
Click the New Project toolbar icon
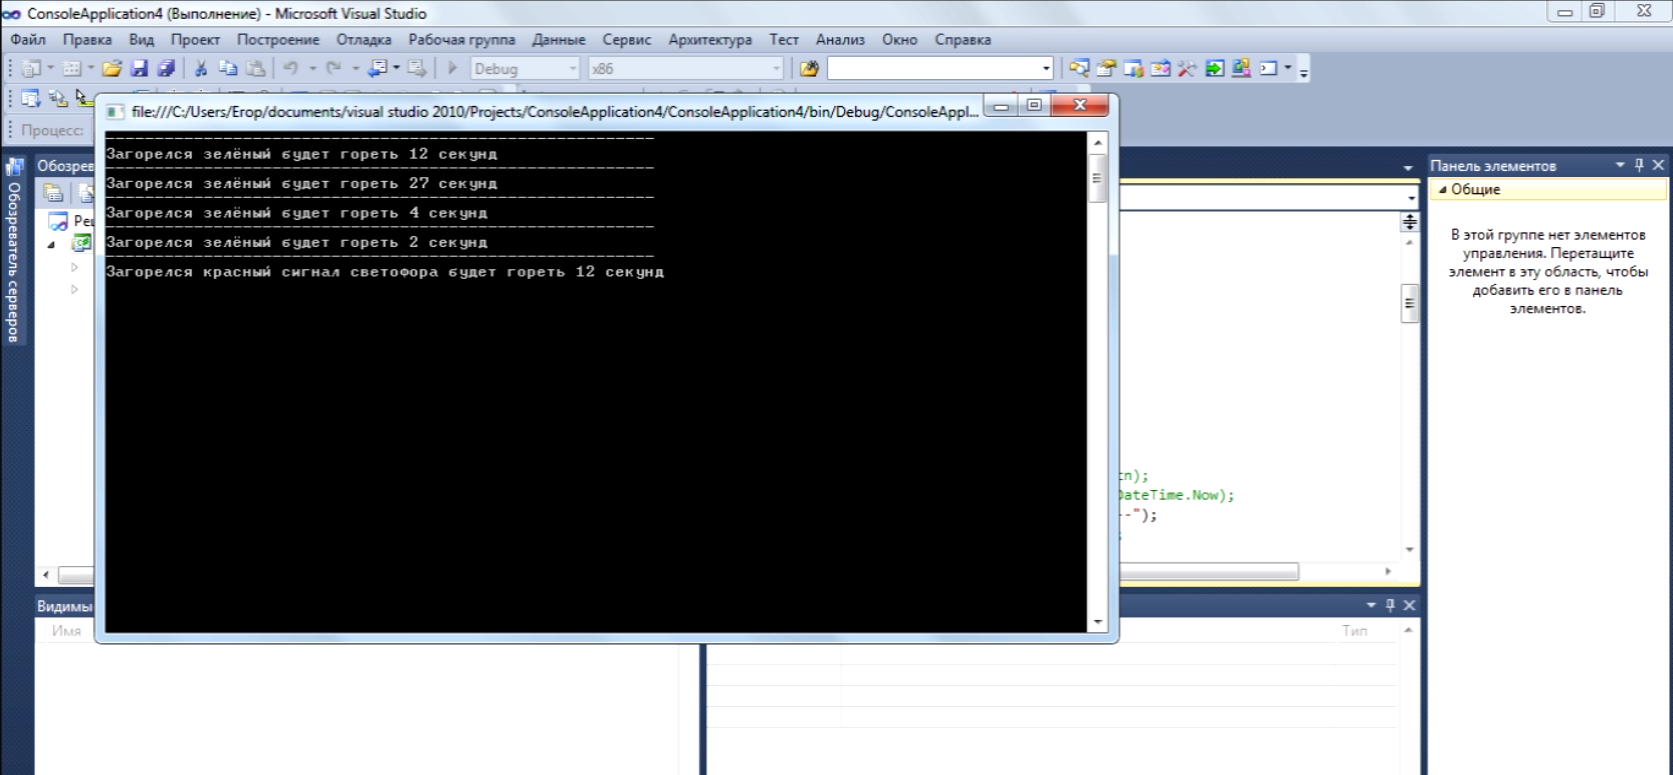pyautogui.click(x=32, y=69)
